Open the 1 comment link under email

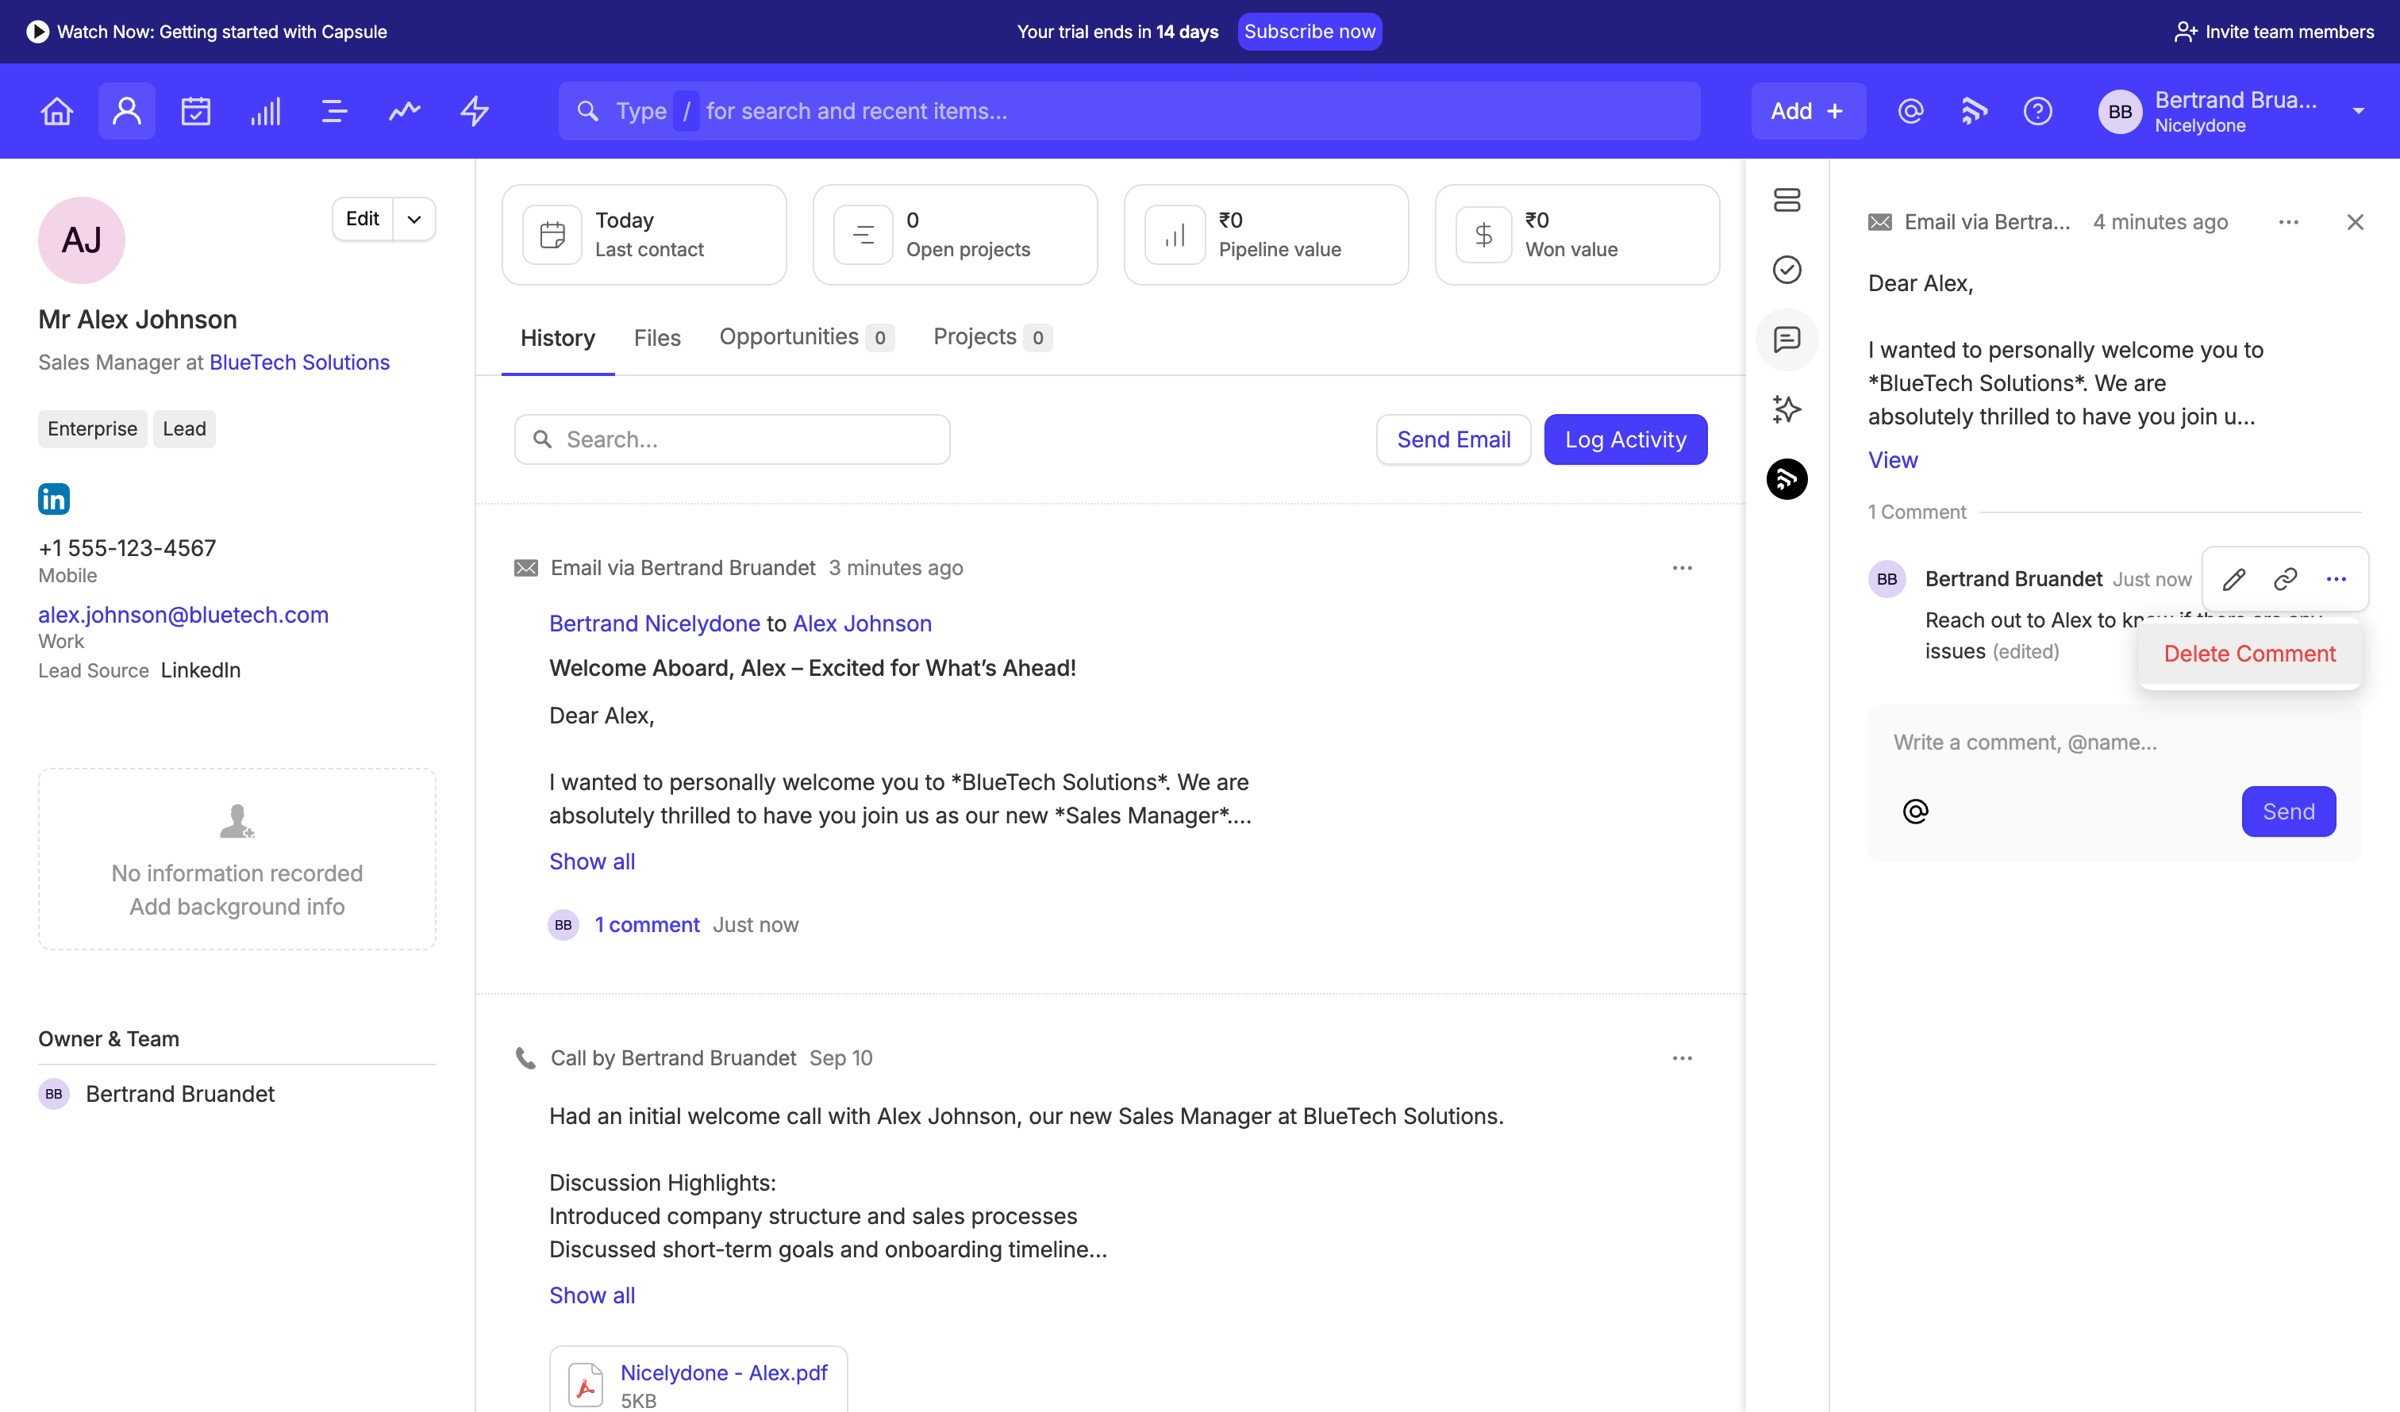(647, 924)
